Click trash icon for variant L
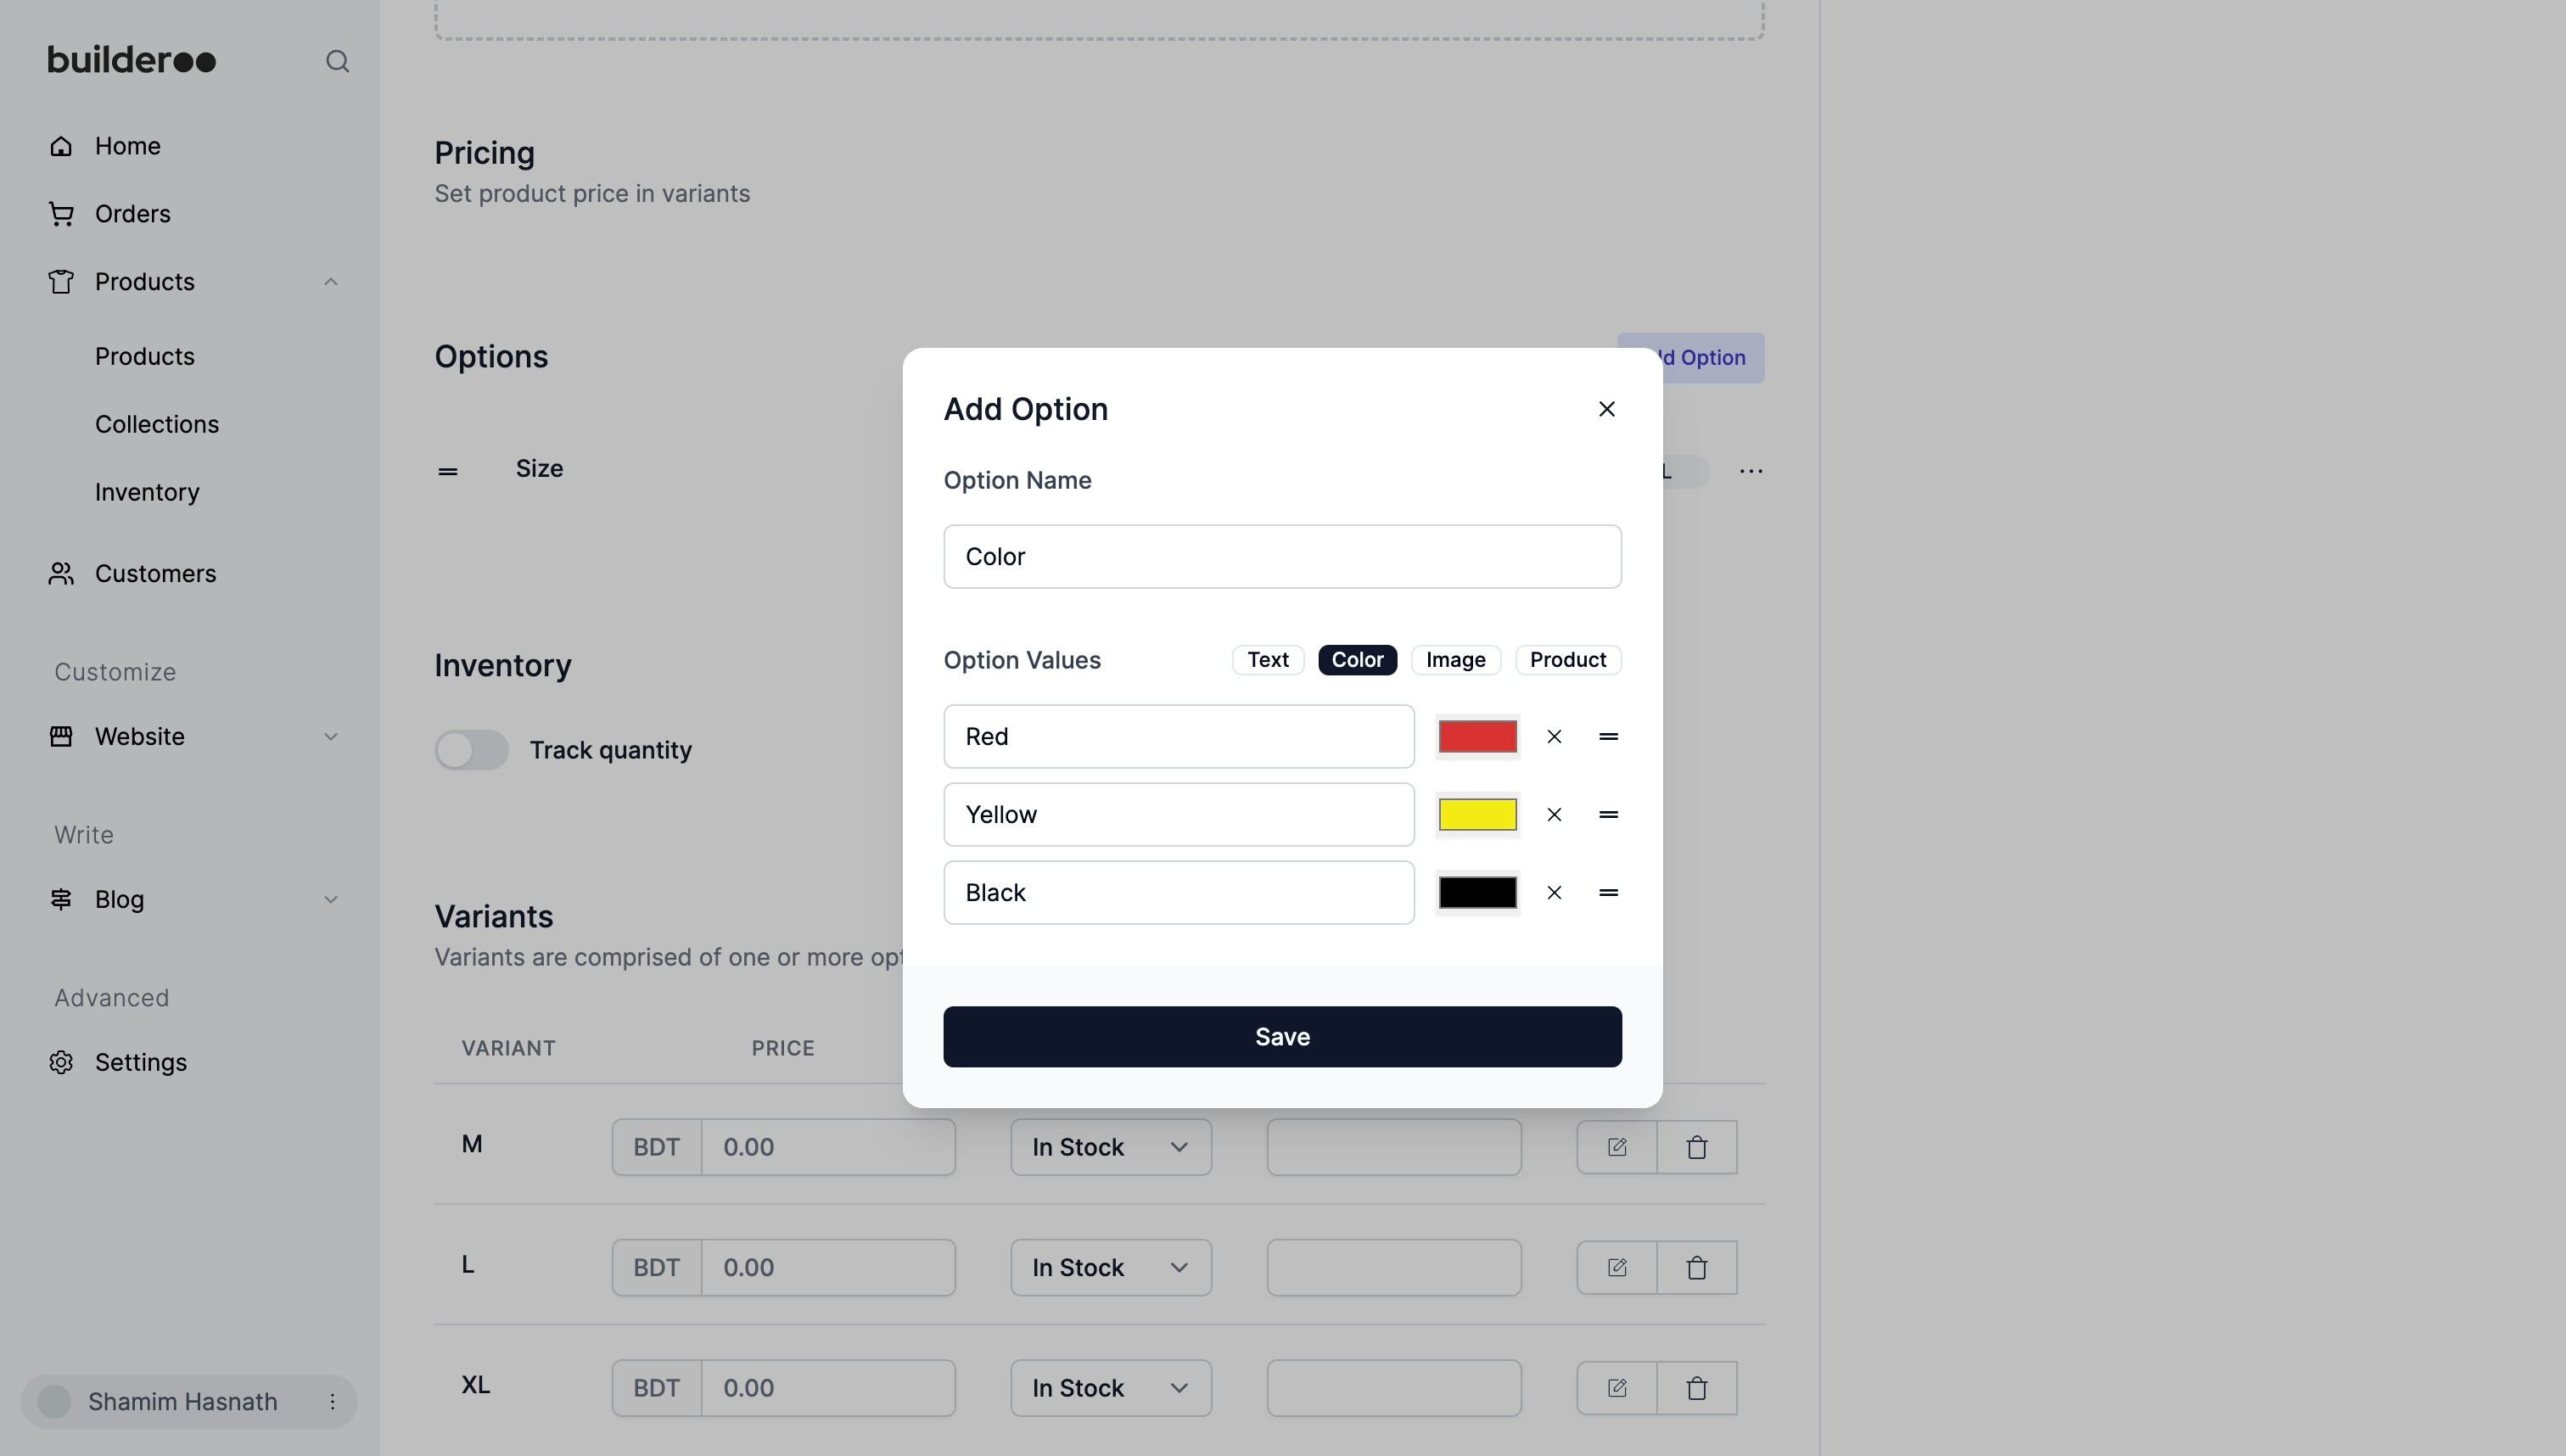 (1697, 1268)
